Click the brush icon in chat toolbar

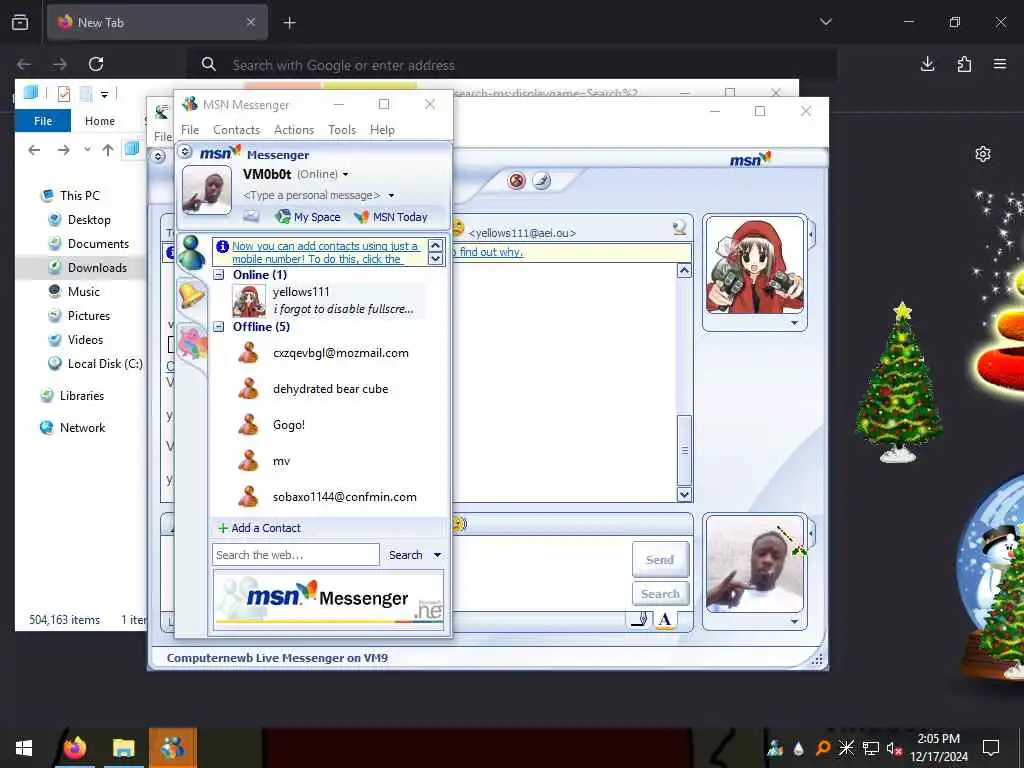[541, 180]
